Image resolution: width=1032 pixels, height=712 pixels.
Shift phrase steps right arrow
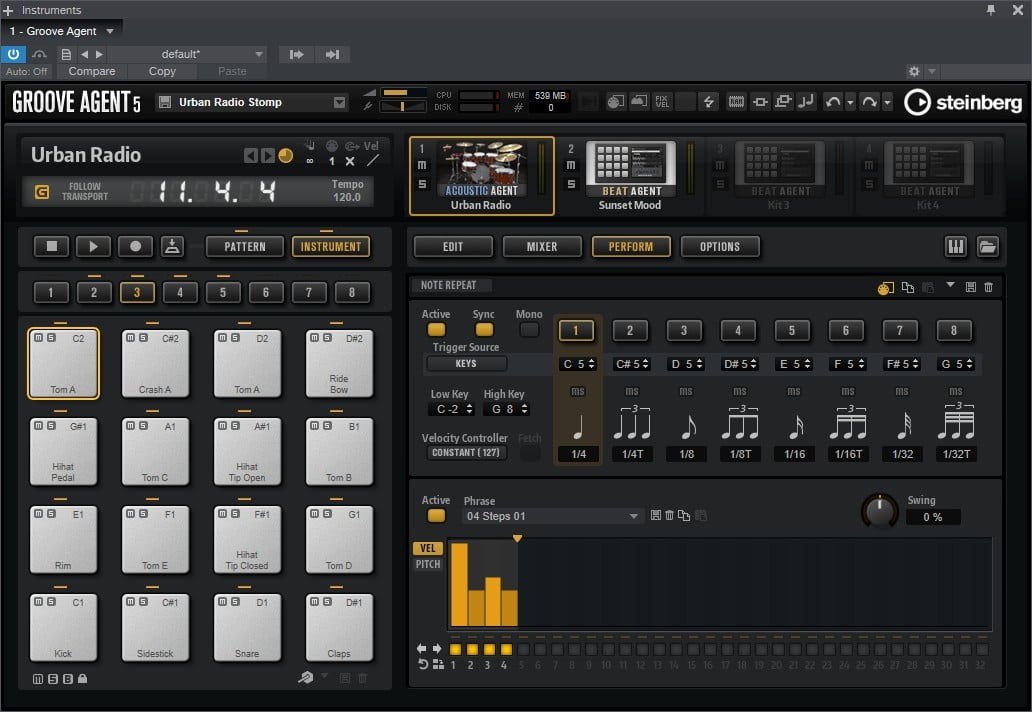pos(437,649)
